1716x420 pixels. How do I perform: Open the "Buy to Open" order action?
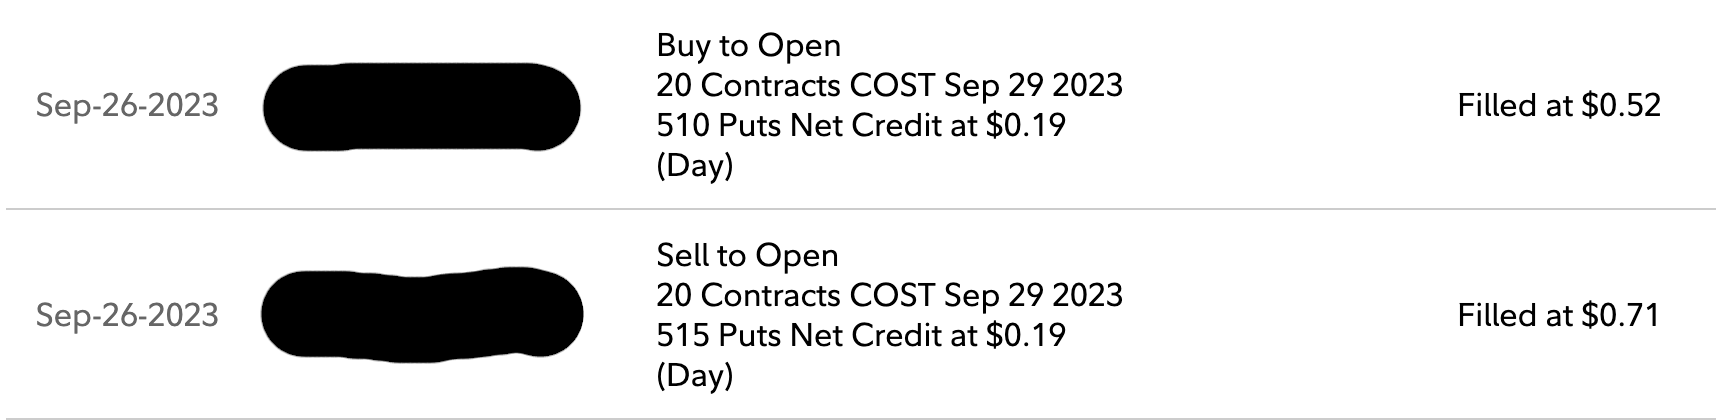tap(748, 45)
